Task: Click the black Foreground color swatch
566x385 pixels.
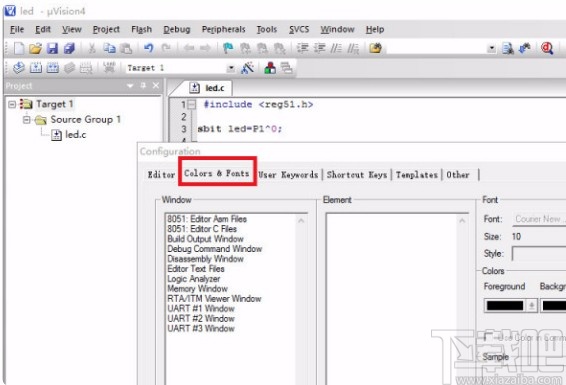Action: (x=505, y=306)
